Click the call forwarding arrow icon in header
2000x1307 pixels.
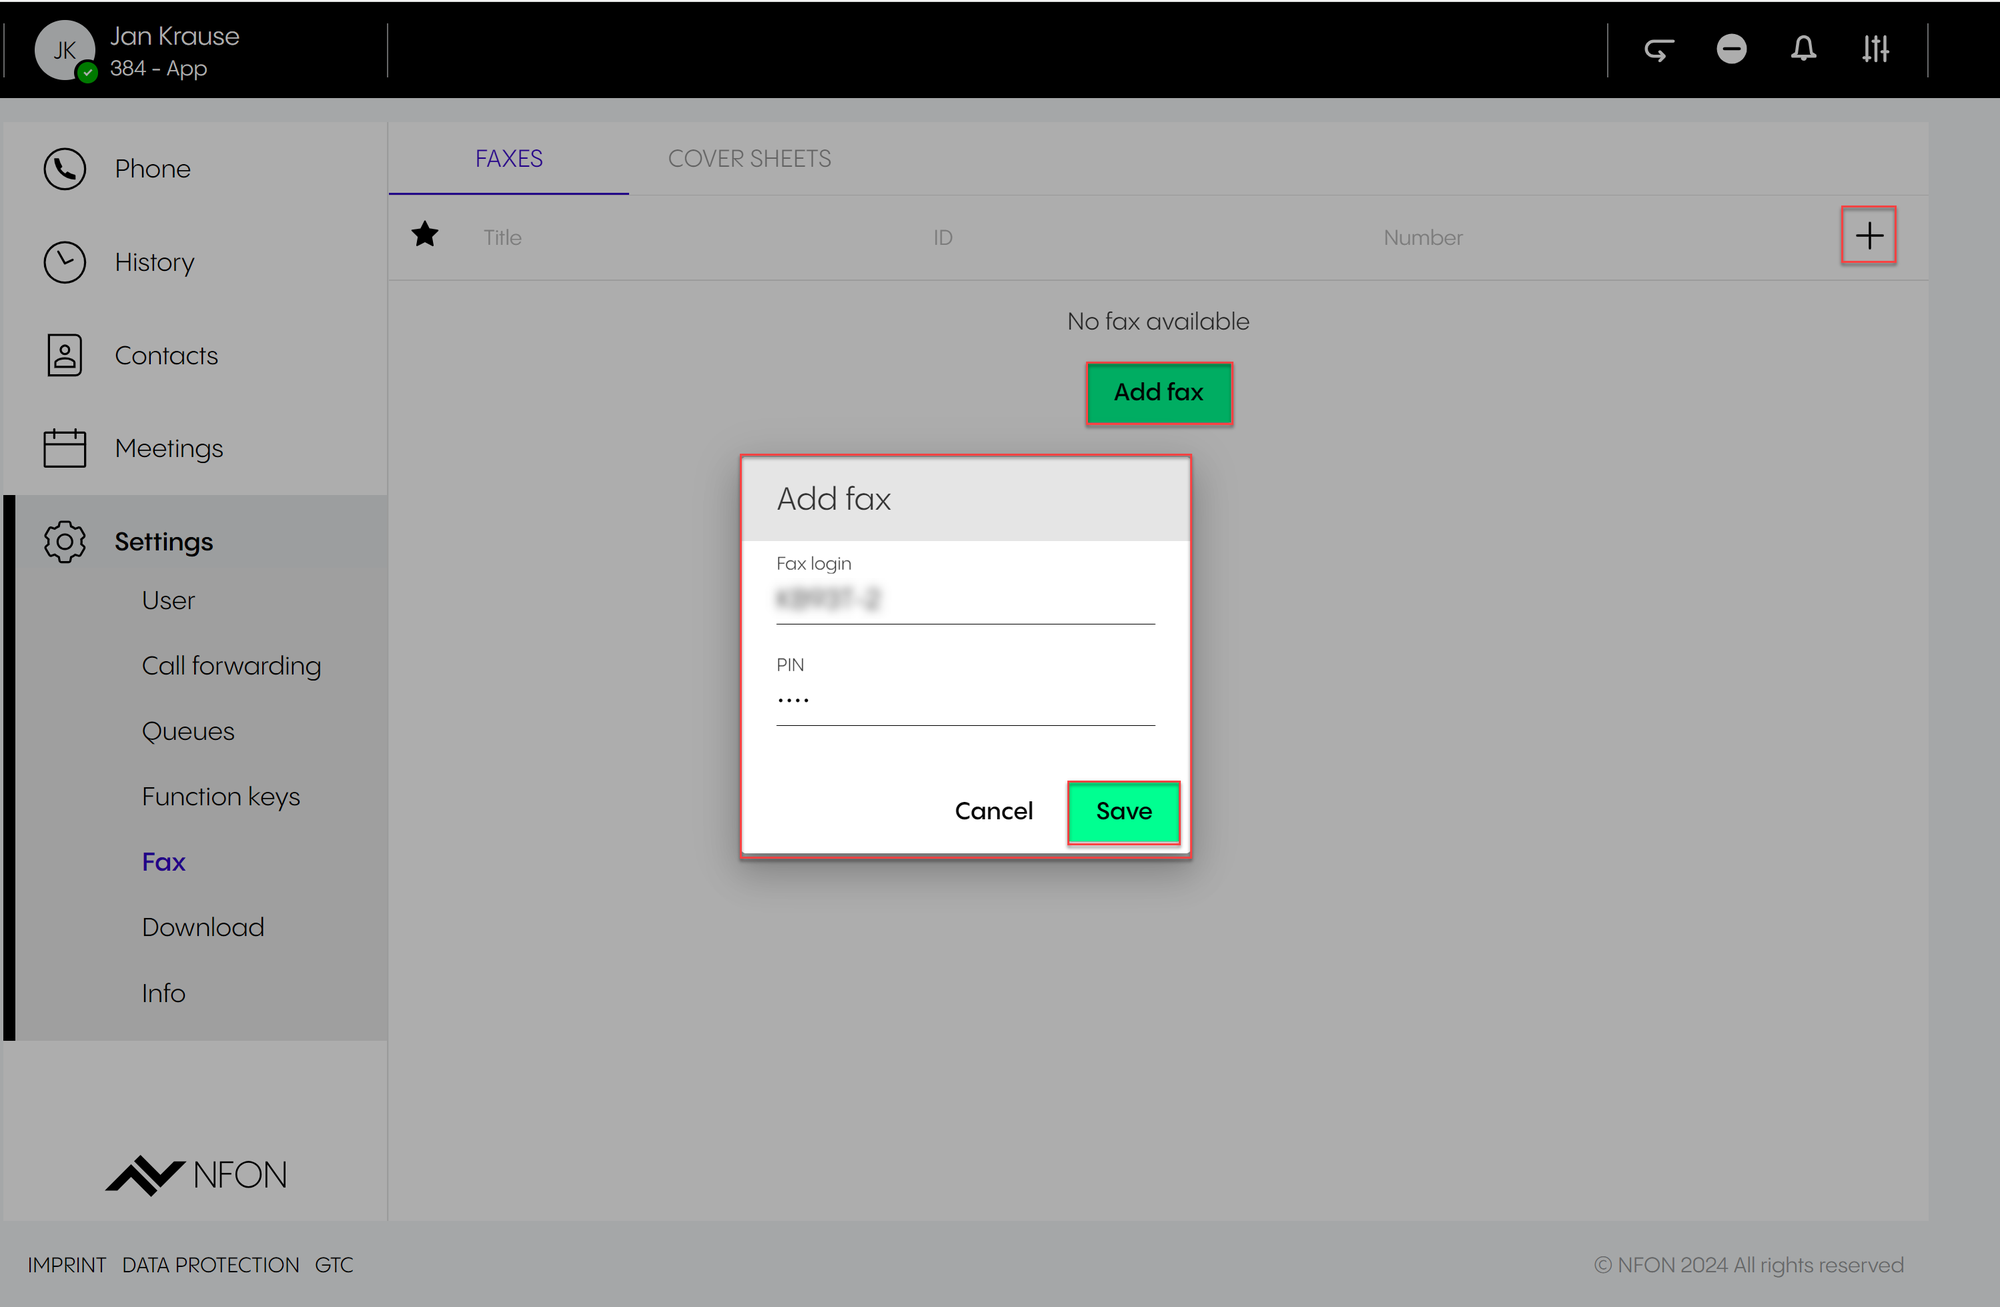(1659, 49)
